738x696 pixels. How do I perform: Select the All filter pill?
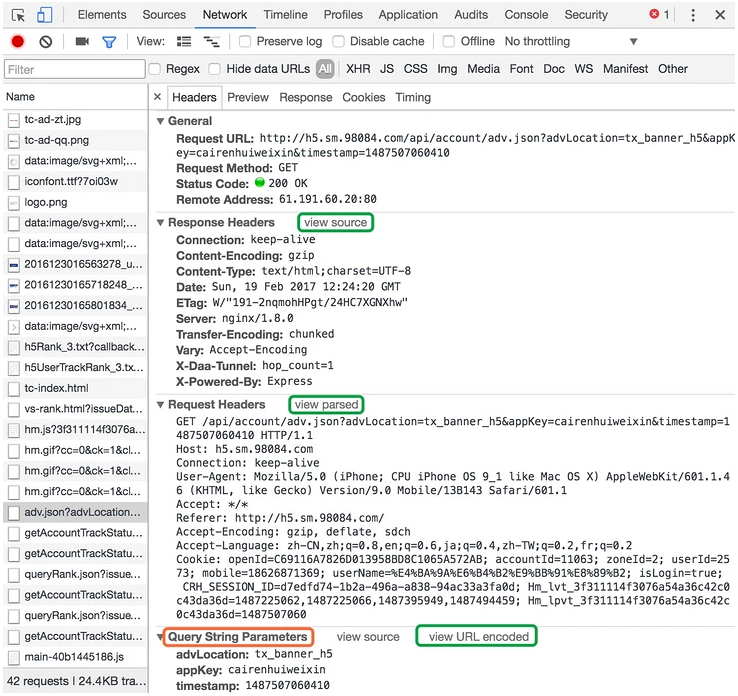click(325, 69)
